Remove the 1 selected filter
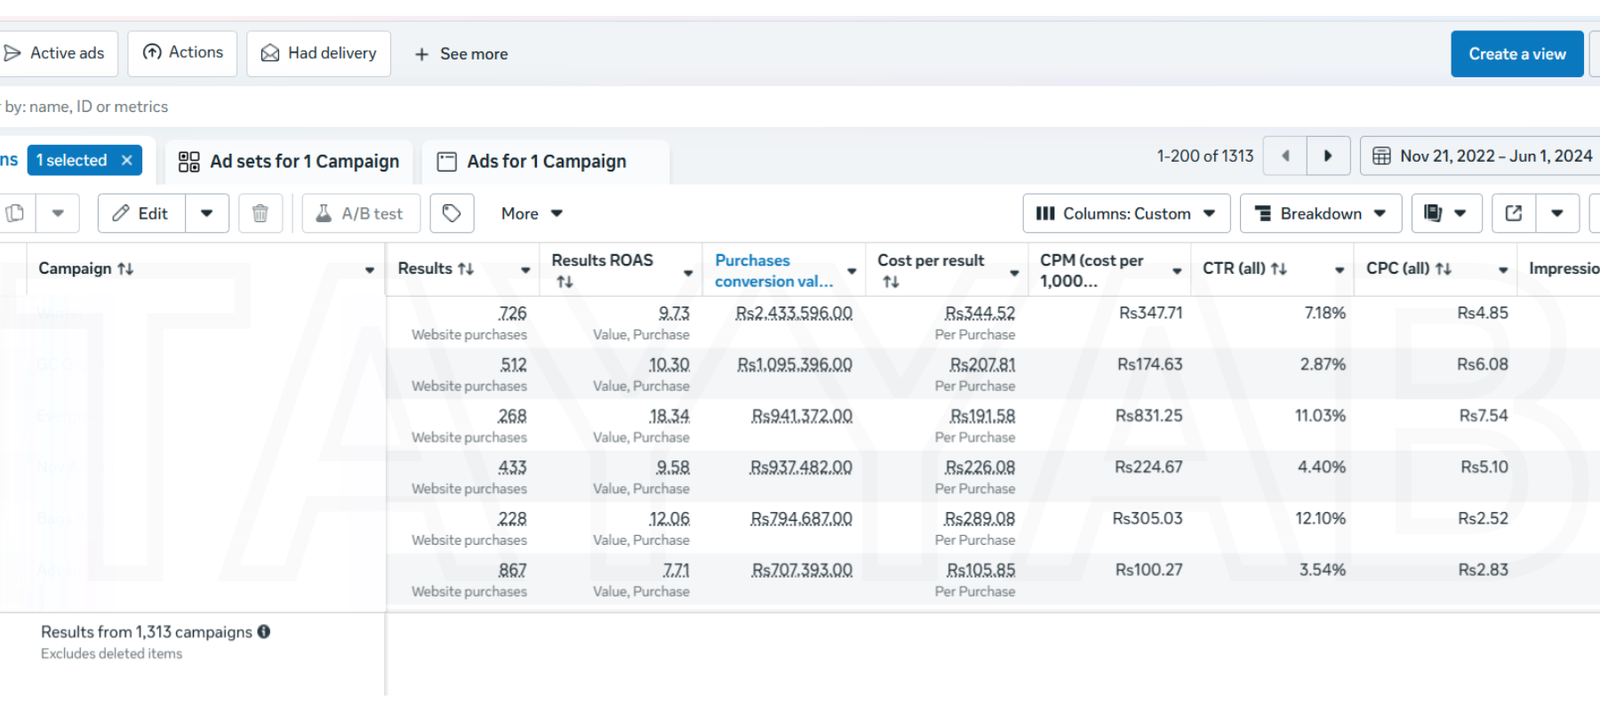Image resolution: width=1600 pixels, height=711 pixels. click(127, 160)
